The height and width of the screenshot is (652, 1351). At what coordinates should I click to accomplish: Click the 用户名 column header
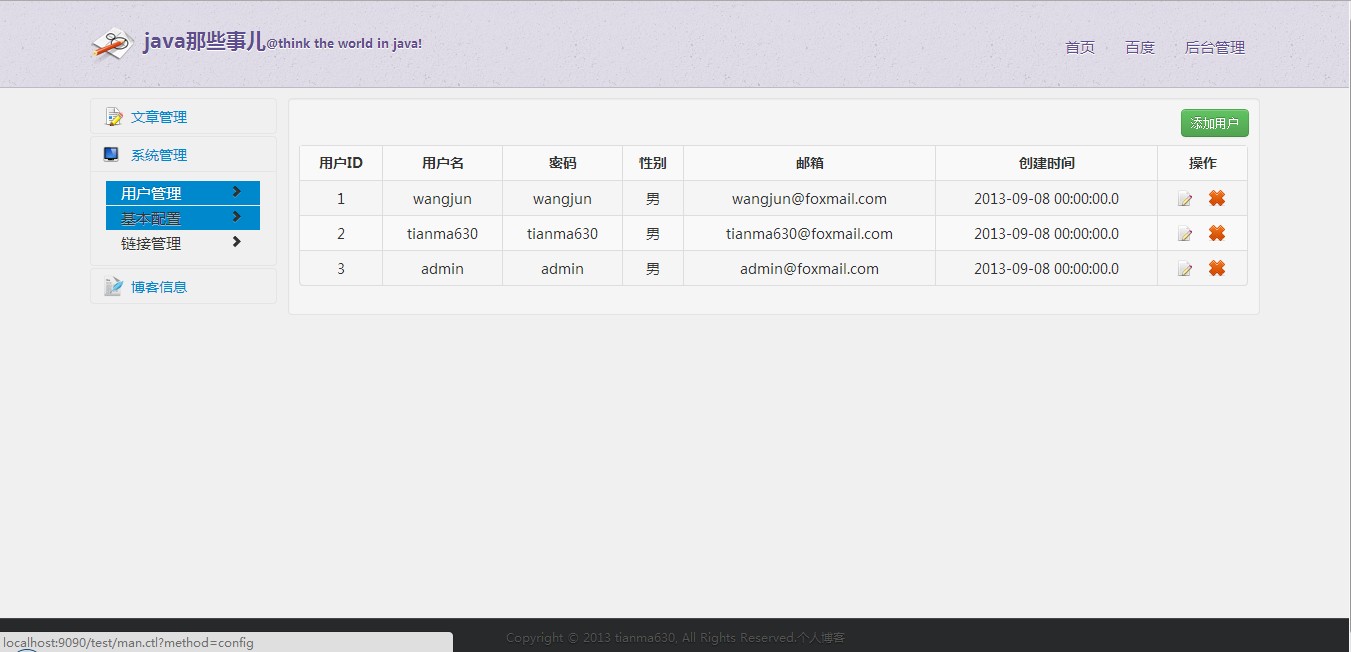coord(442,163)
